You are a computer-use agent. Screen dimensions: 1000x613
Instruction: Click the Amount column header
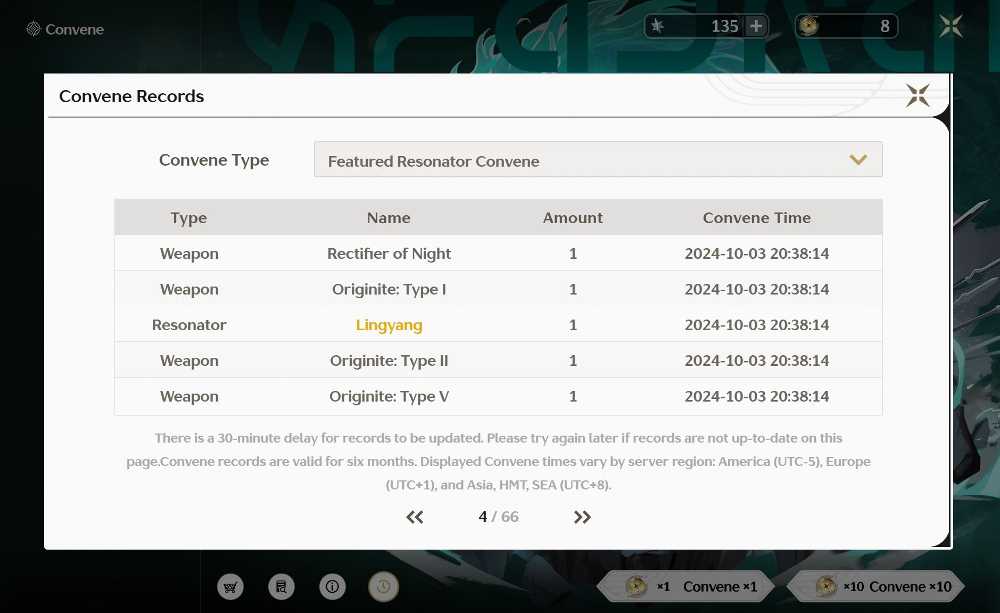click(573, 218)
